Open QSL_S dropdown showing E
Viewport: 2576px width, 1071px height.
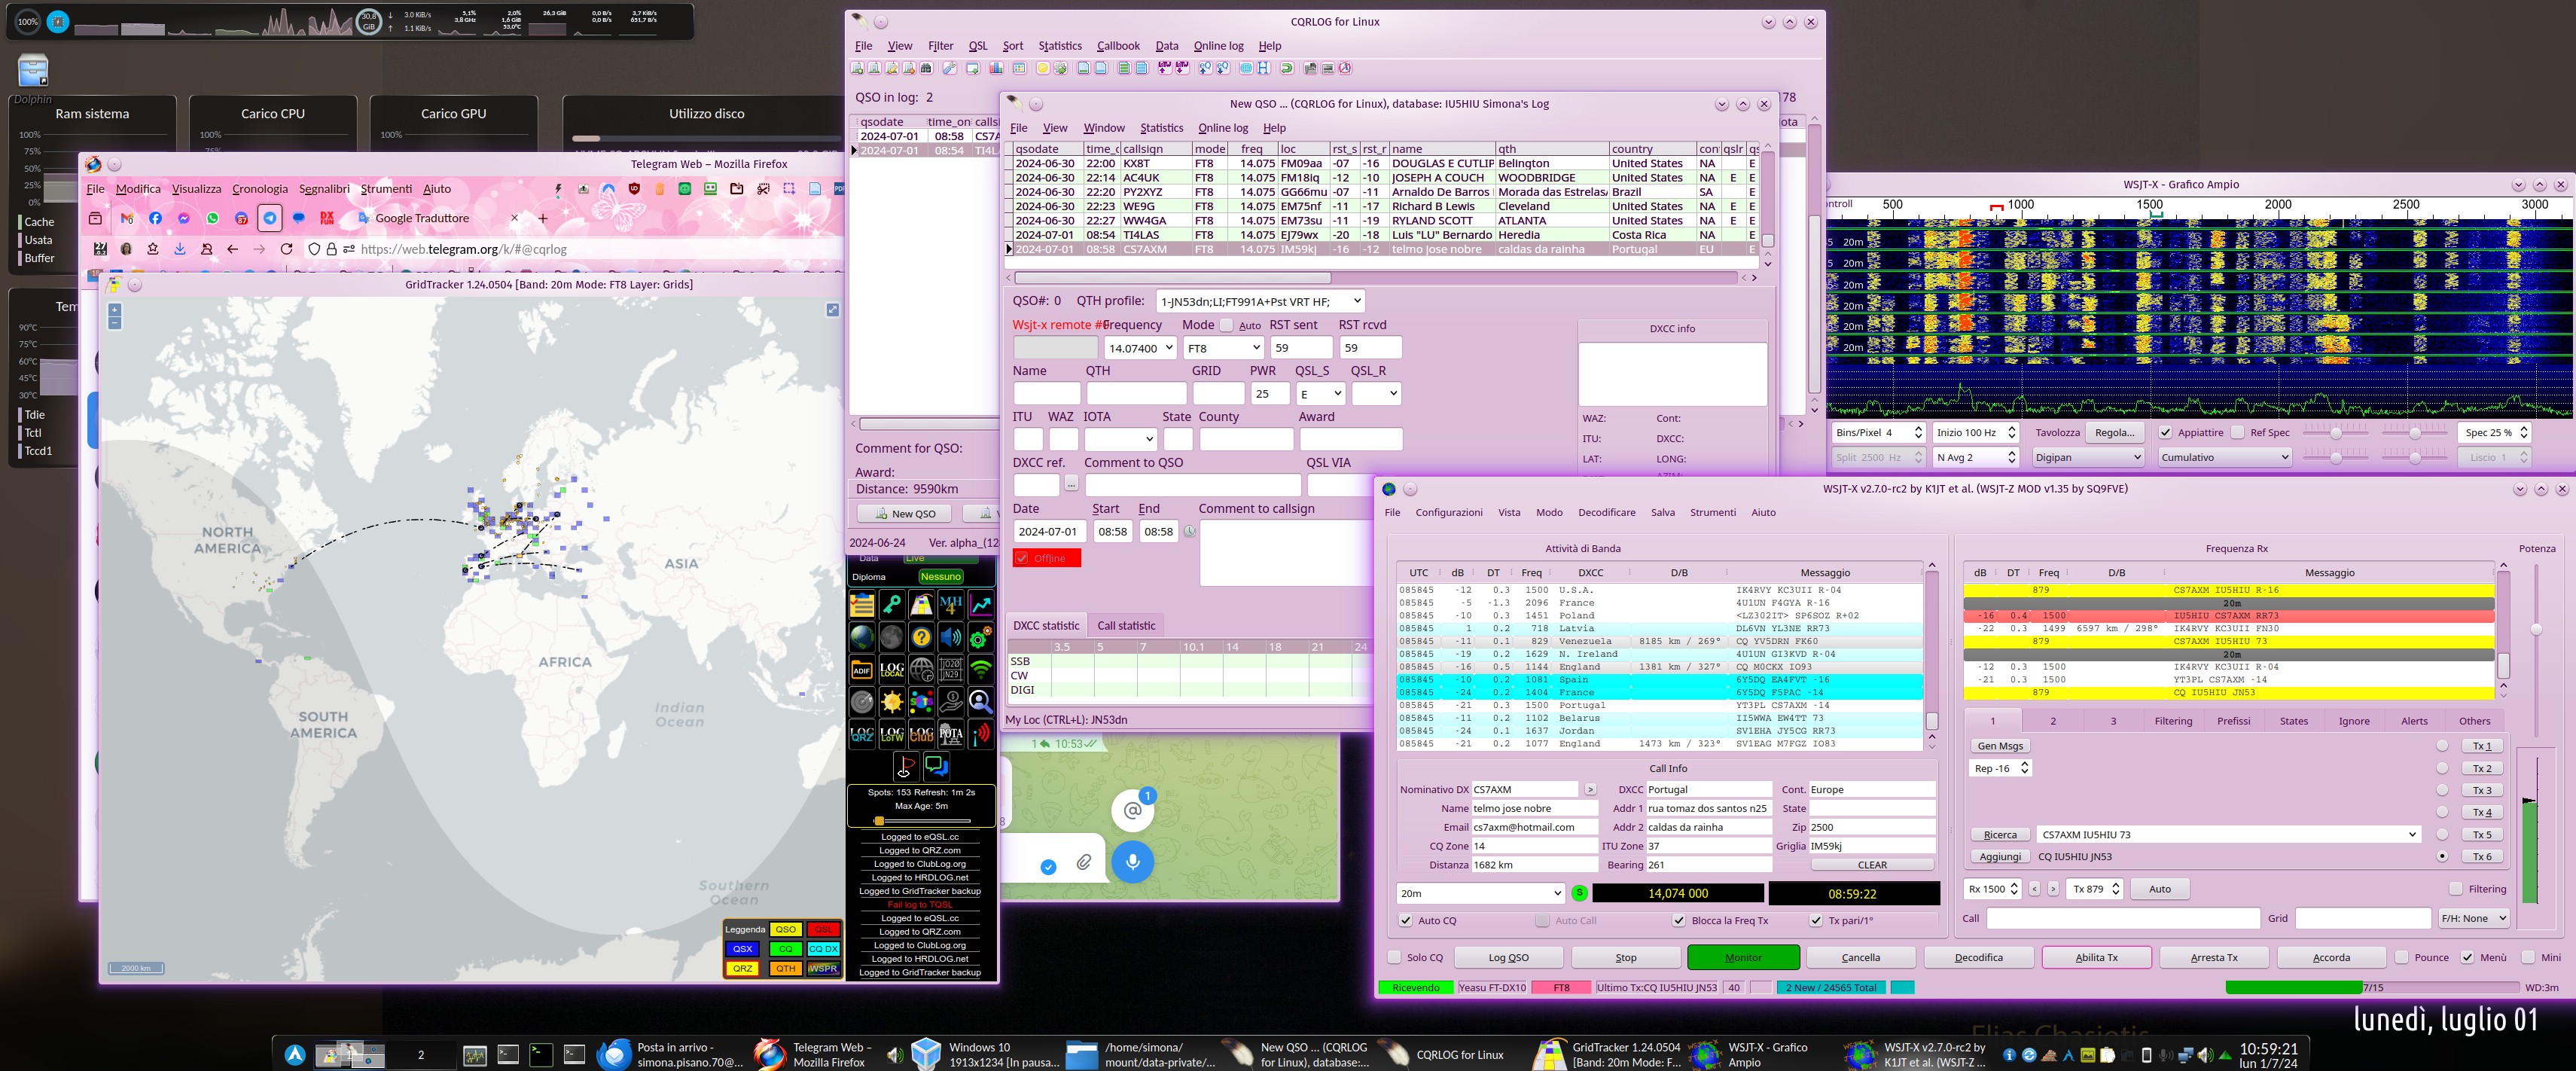[1320, 394]
